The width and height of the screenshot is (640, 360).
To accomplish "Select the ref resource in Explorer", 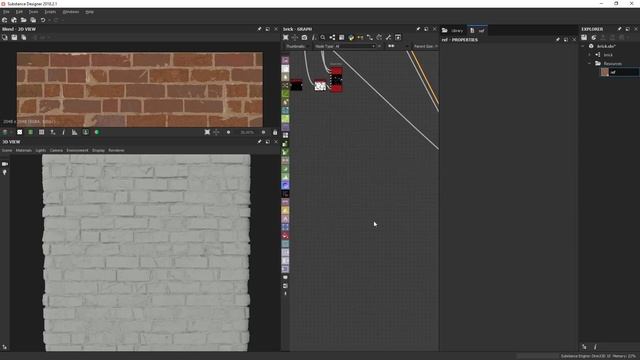I will (x=619, y=72).
